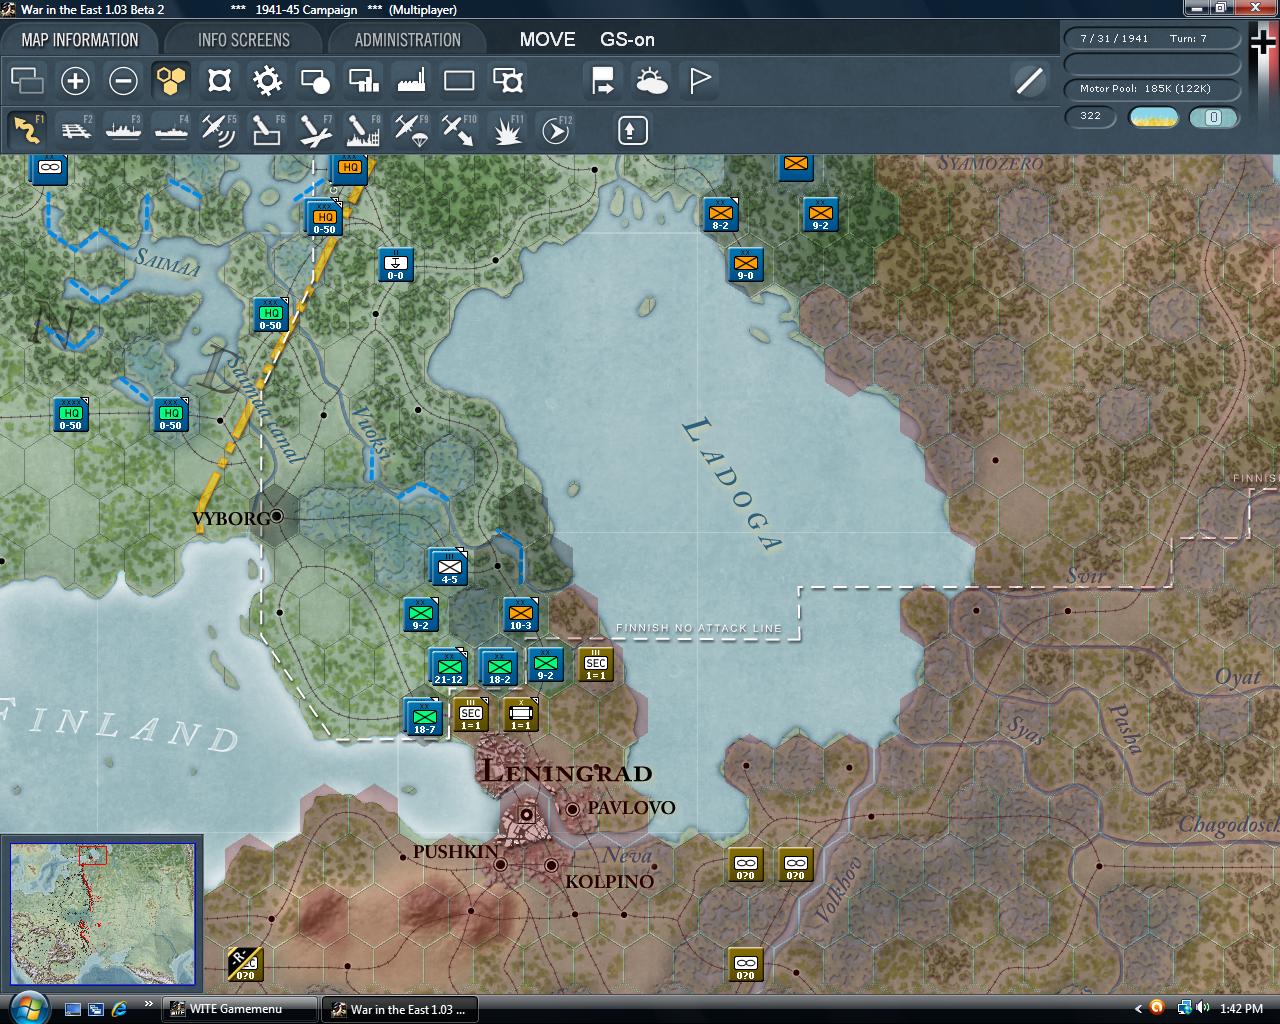Click the Motor Pool readout

click(1151, 89)
